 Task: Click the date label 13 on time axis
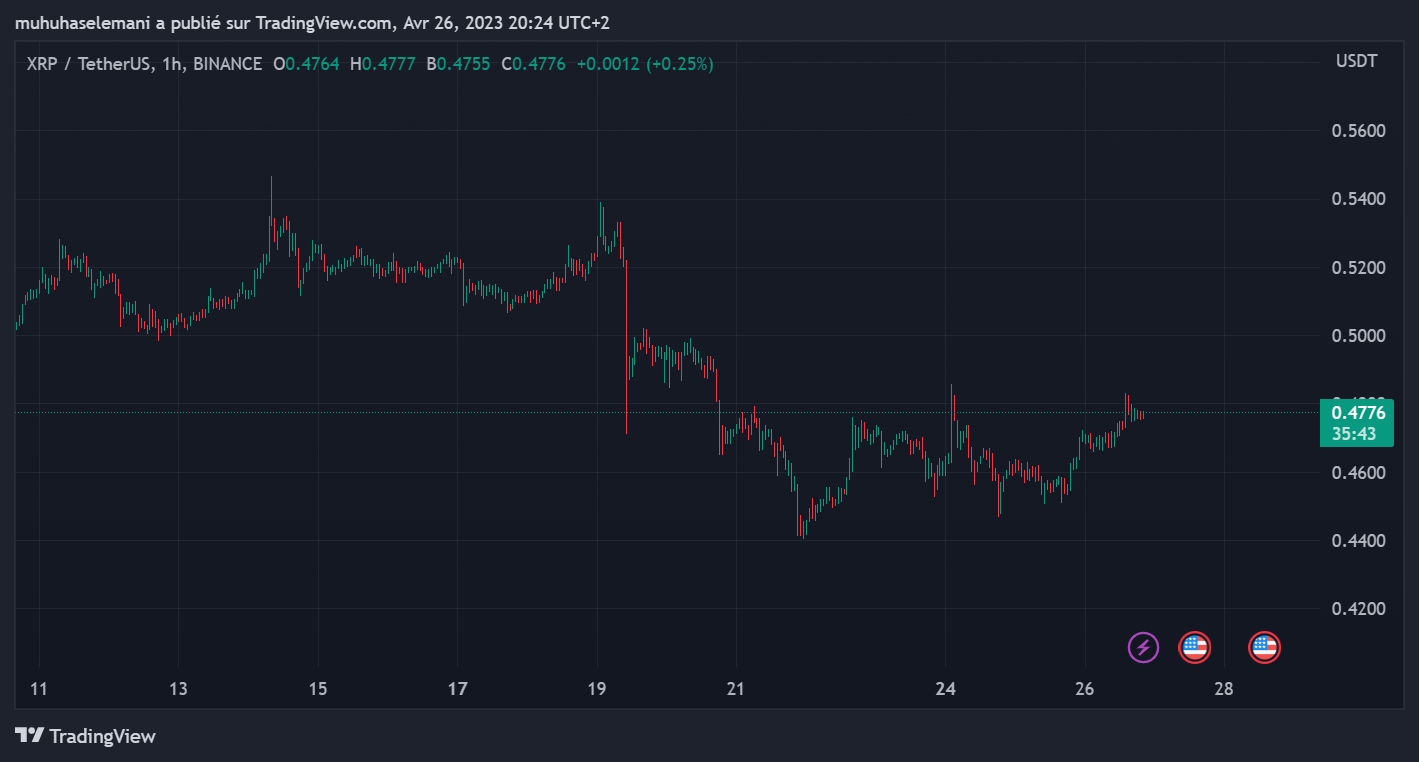[178, 689]
